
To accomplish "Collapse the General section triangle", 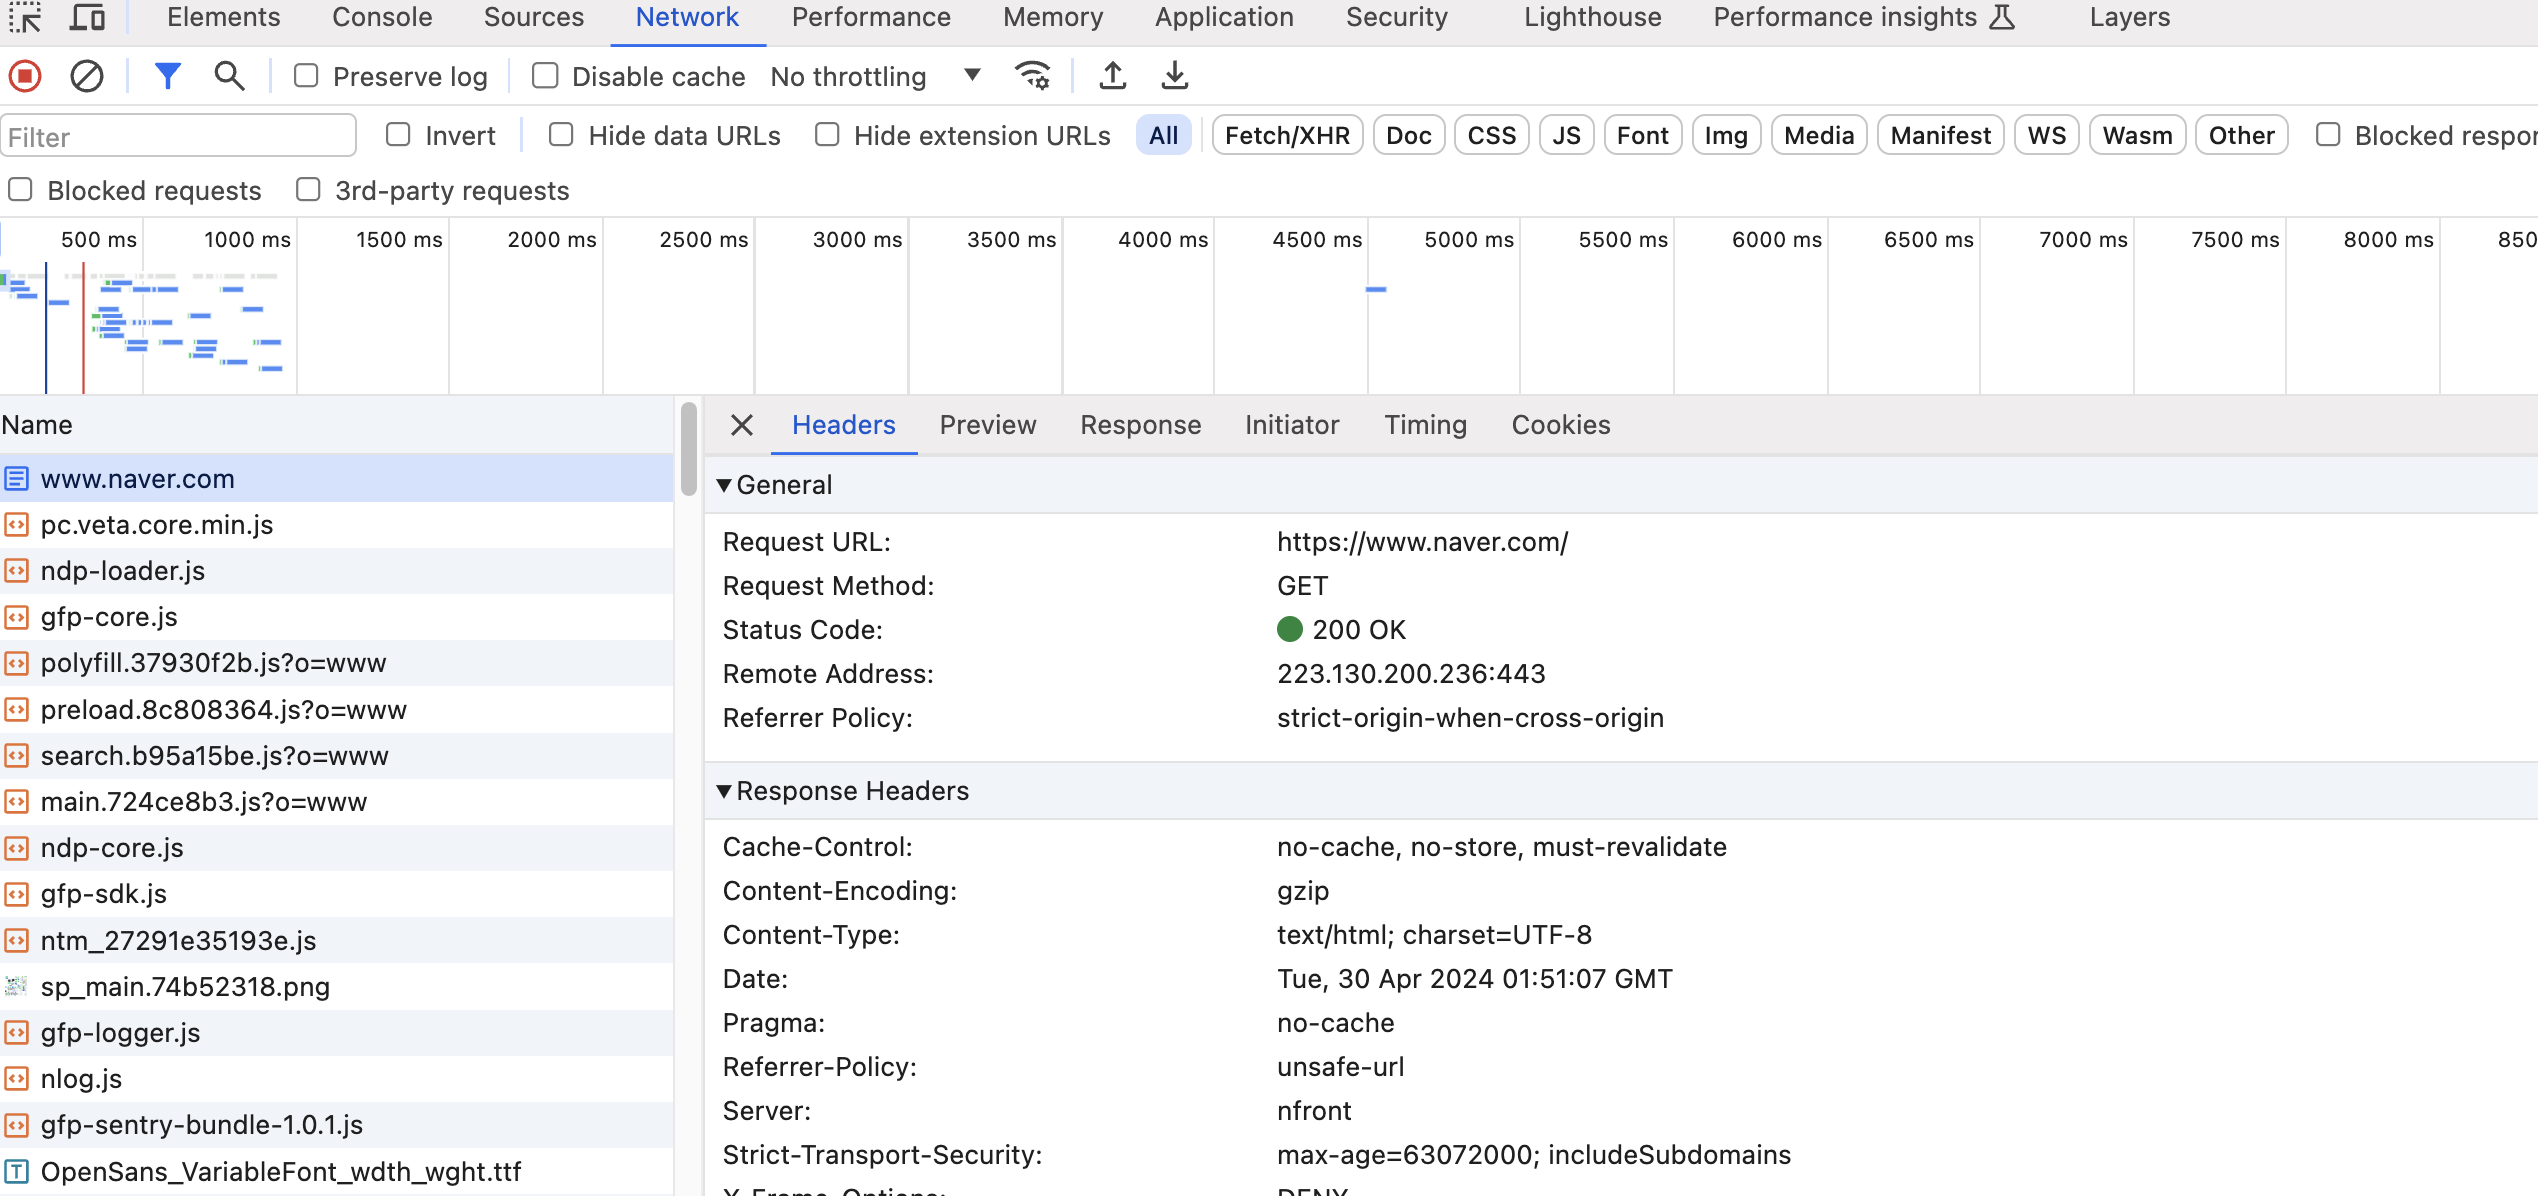I will point(724,485).
